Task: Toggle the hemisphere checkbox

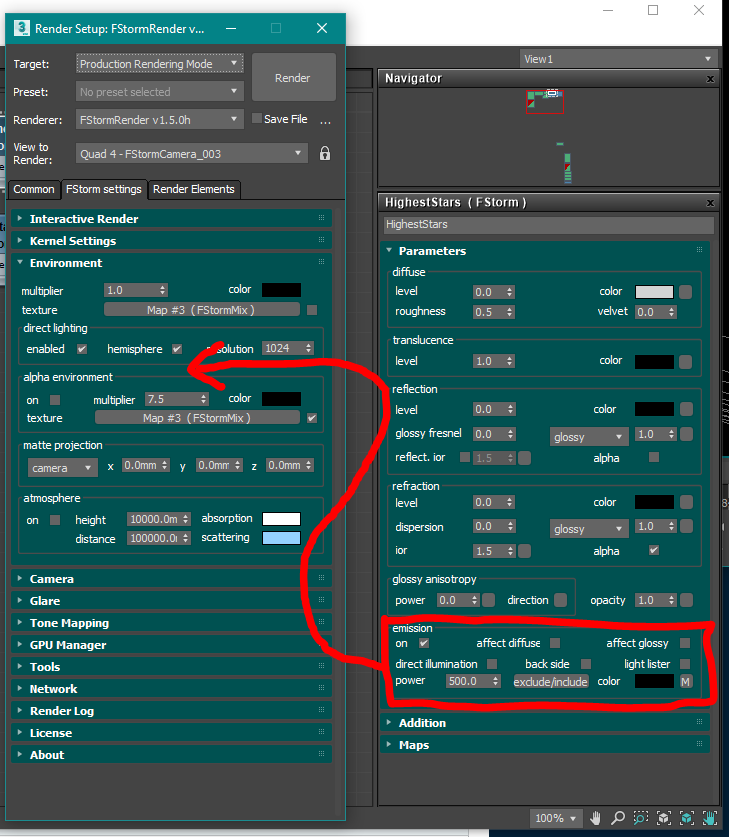Action: pos(177,349)
